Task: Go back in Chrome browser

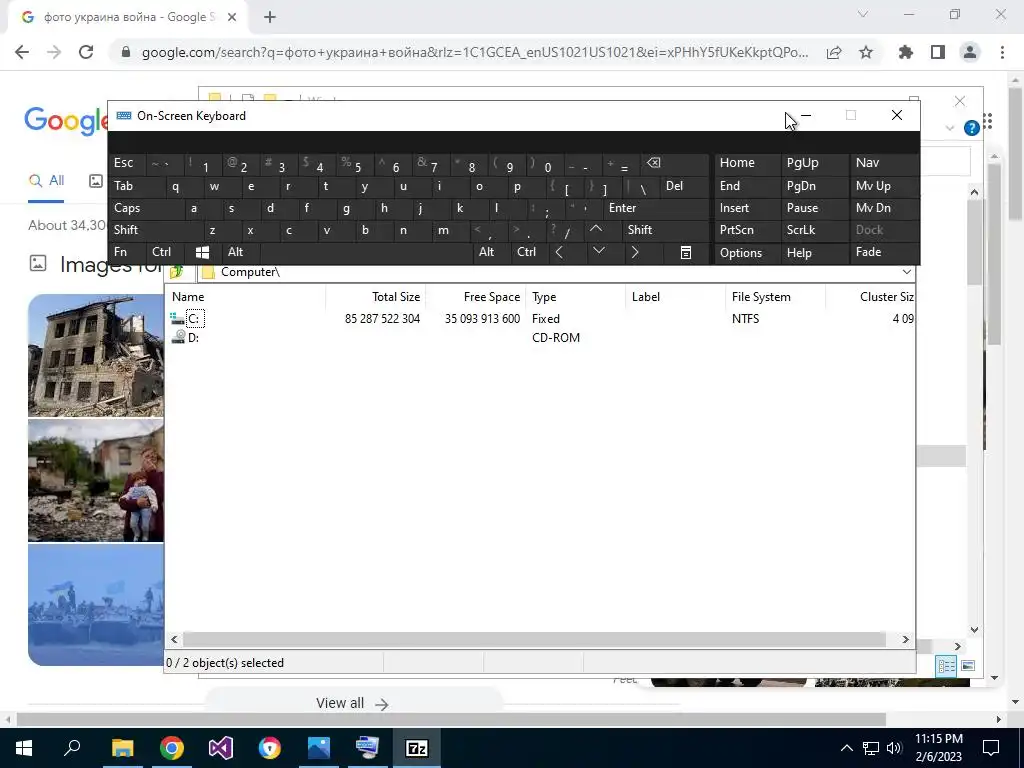Action: pos(22,52)
